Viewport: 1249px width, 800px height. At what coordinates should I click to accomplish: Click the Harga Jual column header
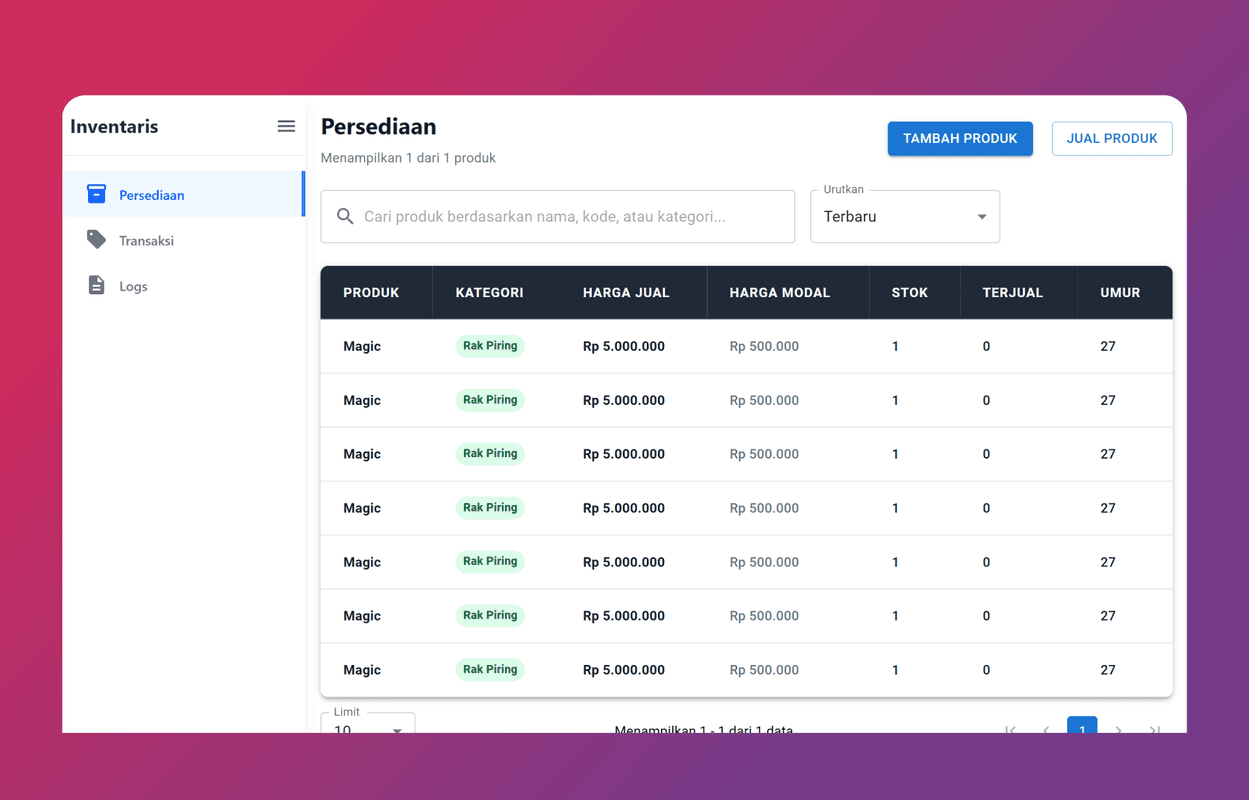pos(626,293)
